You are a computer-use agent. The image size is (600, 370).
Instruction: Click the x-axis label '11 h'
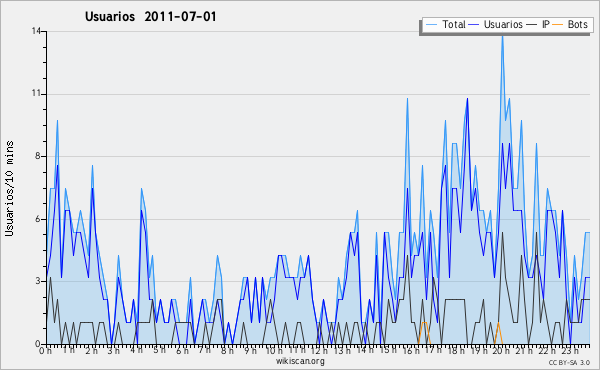297,350
